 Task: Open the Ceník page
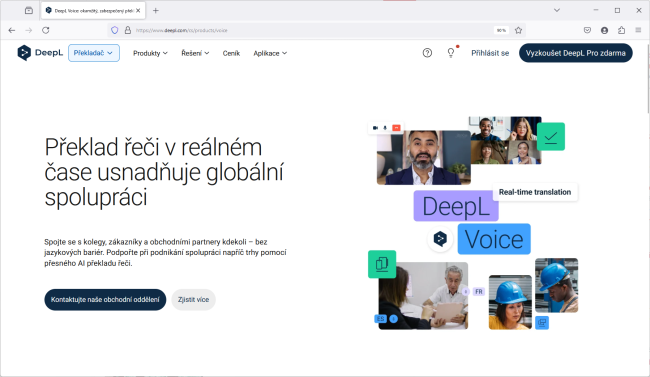(x=231, y=53)
